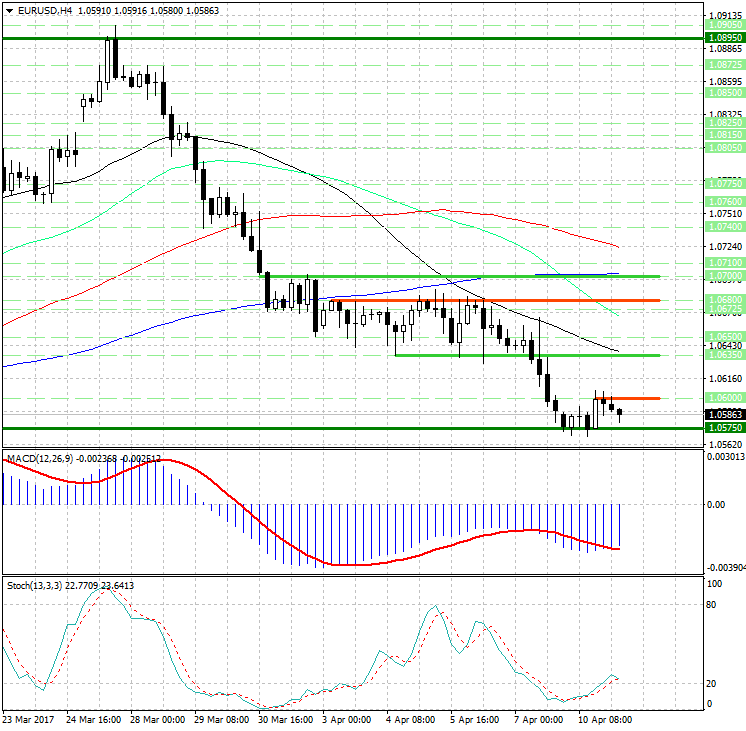The image size is (746, 731).
Task: Click the 1.07750 level price label
Action: (x=725, y=183)
